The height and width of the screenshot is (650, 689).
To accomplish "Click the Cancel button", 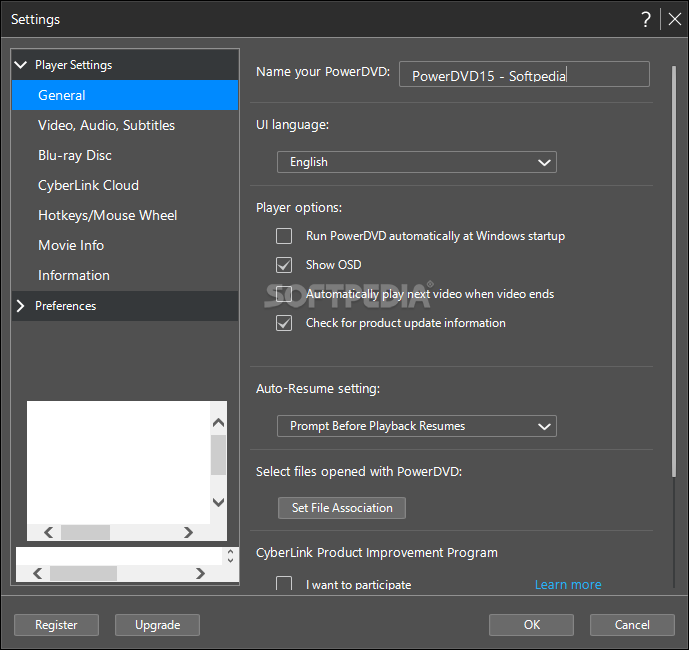I will [x=632, y=625].
